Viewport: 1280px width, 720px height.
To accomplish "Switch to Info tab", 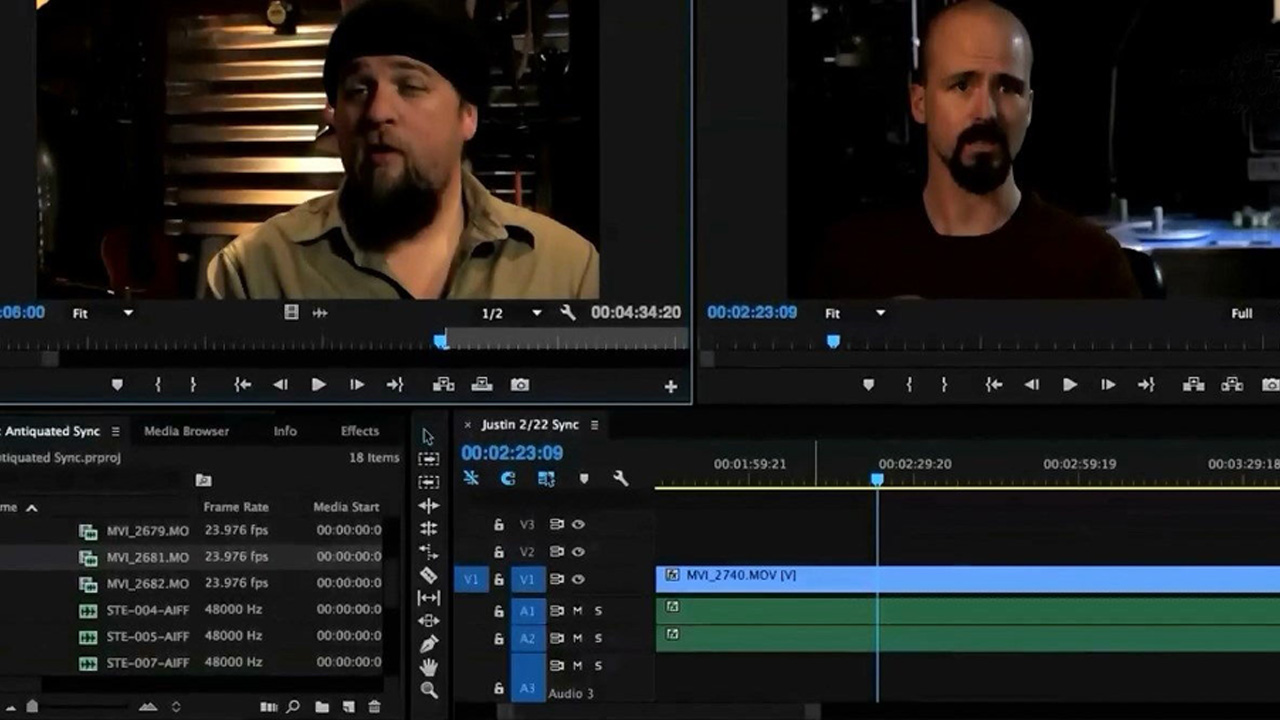I will pyautogui.click(x=285, y=431).
